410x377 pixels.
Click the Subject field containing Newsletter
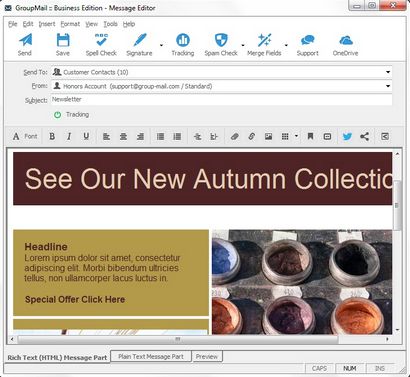[221, 100]
